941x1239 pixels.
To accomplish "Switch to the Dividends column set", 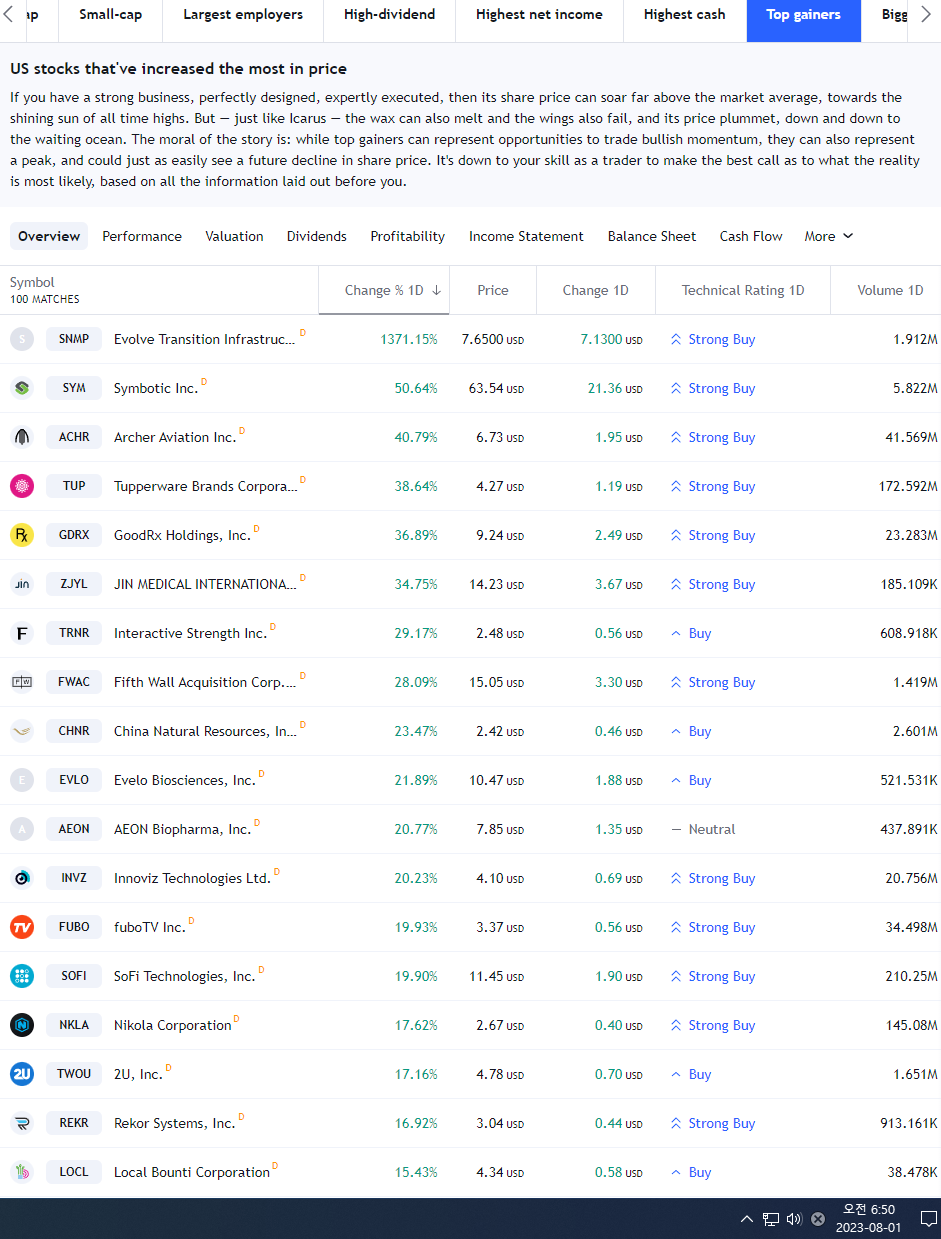I will [316, 236].
